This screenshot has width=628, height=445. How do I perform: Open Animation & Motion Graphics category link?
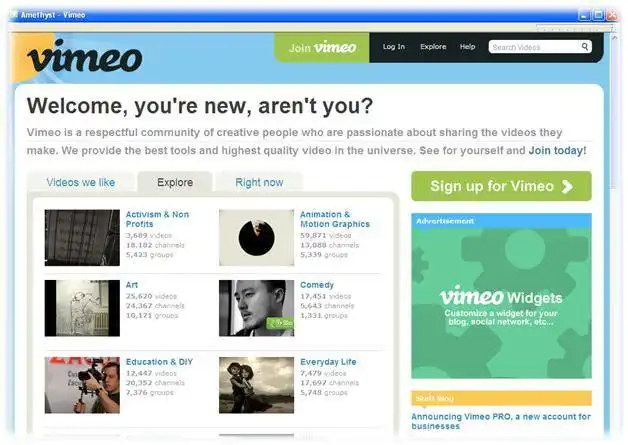[335, 219]
